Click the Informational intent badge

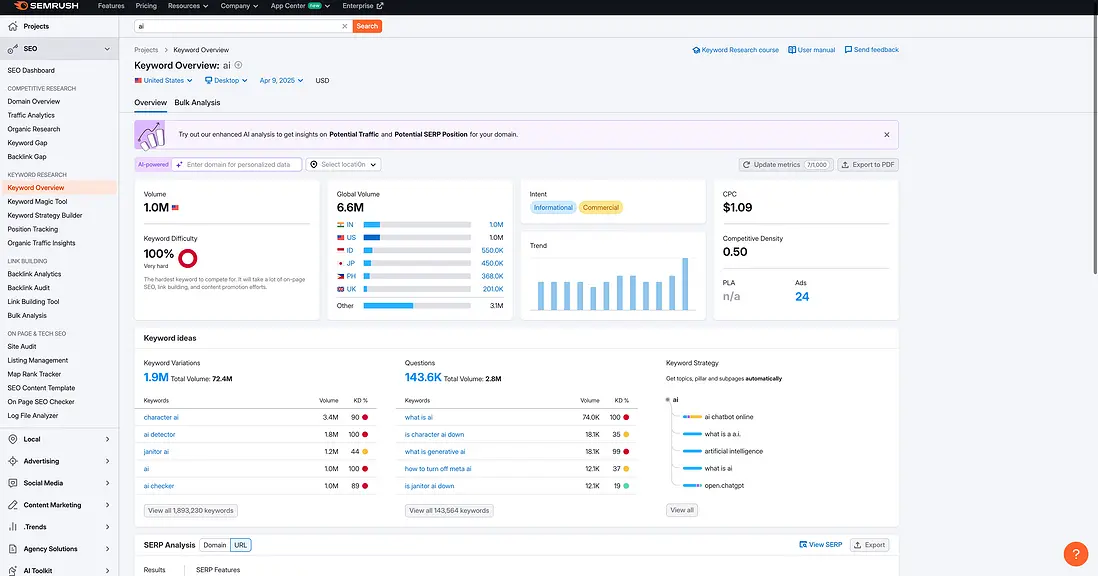(x=553, y=207)
